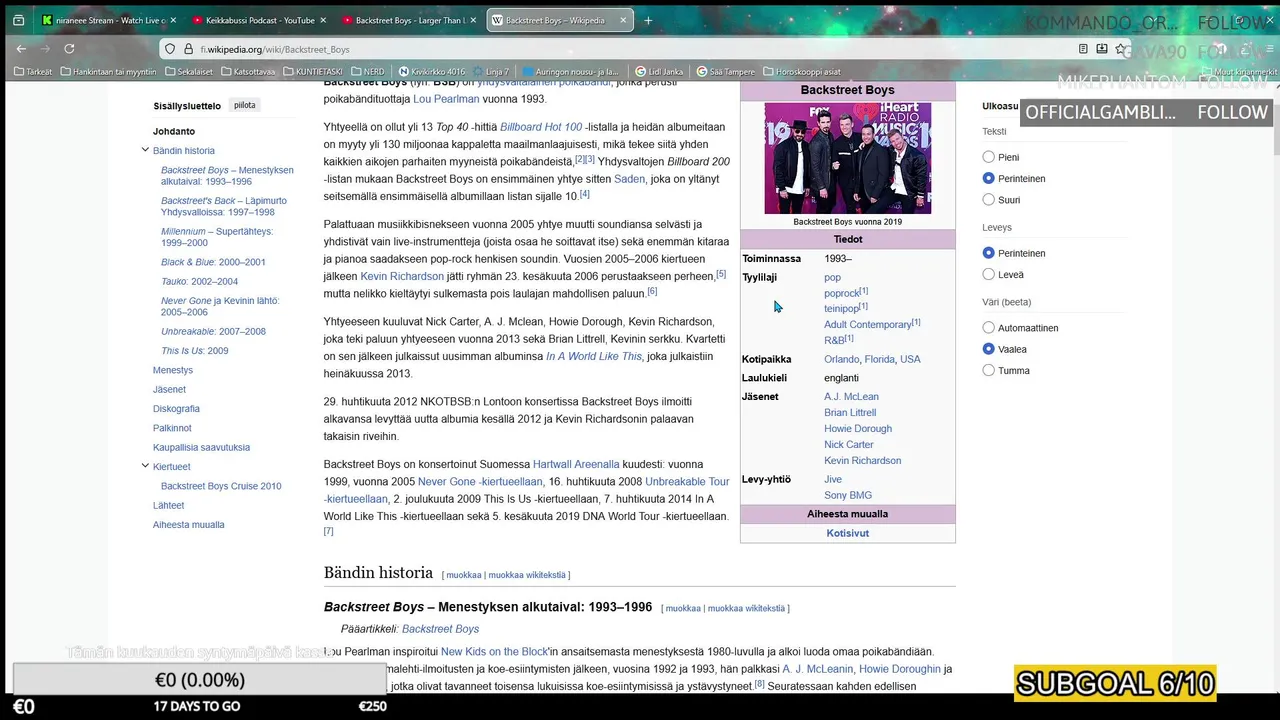Screen dimensions: 1280x720
Task: Open the Tärkeät bookmark folder
Action: tap(33, 72)
